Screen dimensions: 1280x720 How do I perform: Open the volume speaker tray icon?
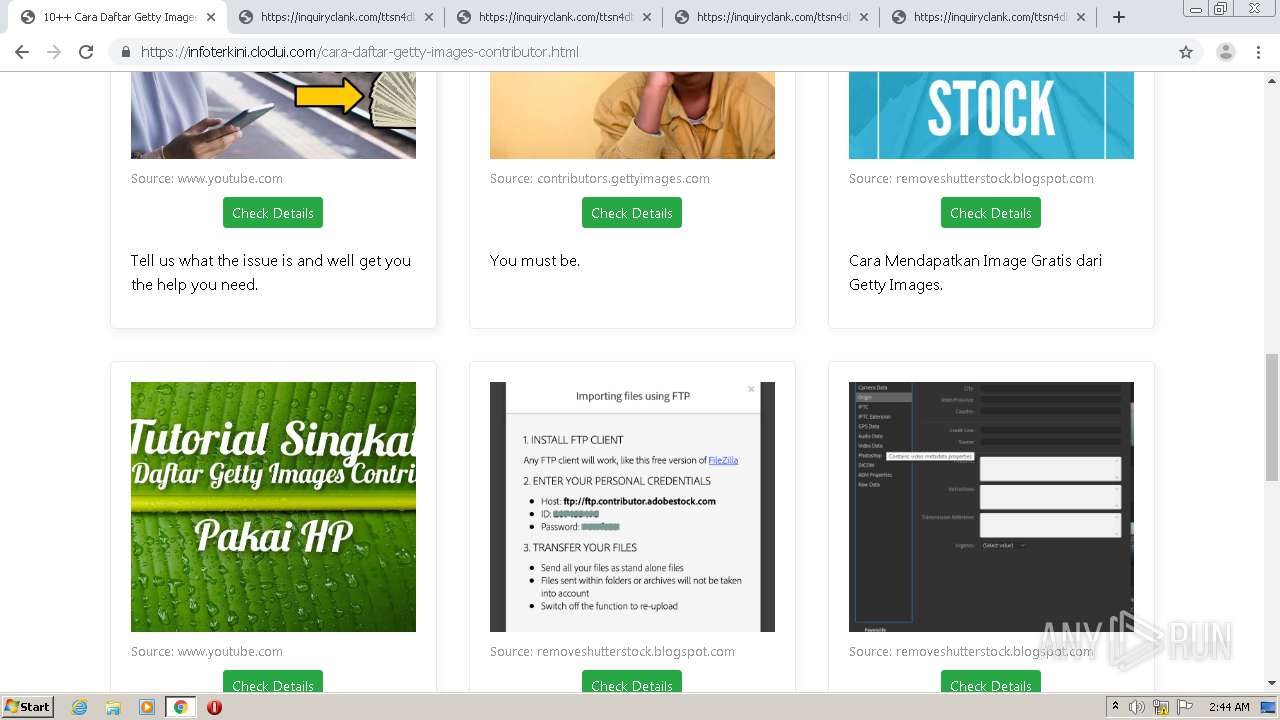point(1137,707)
